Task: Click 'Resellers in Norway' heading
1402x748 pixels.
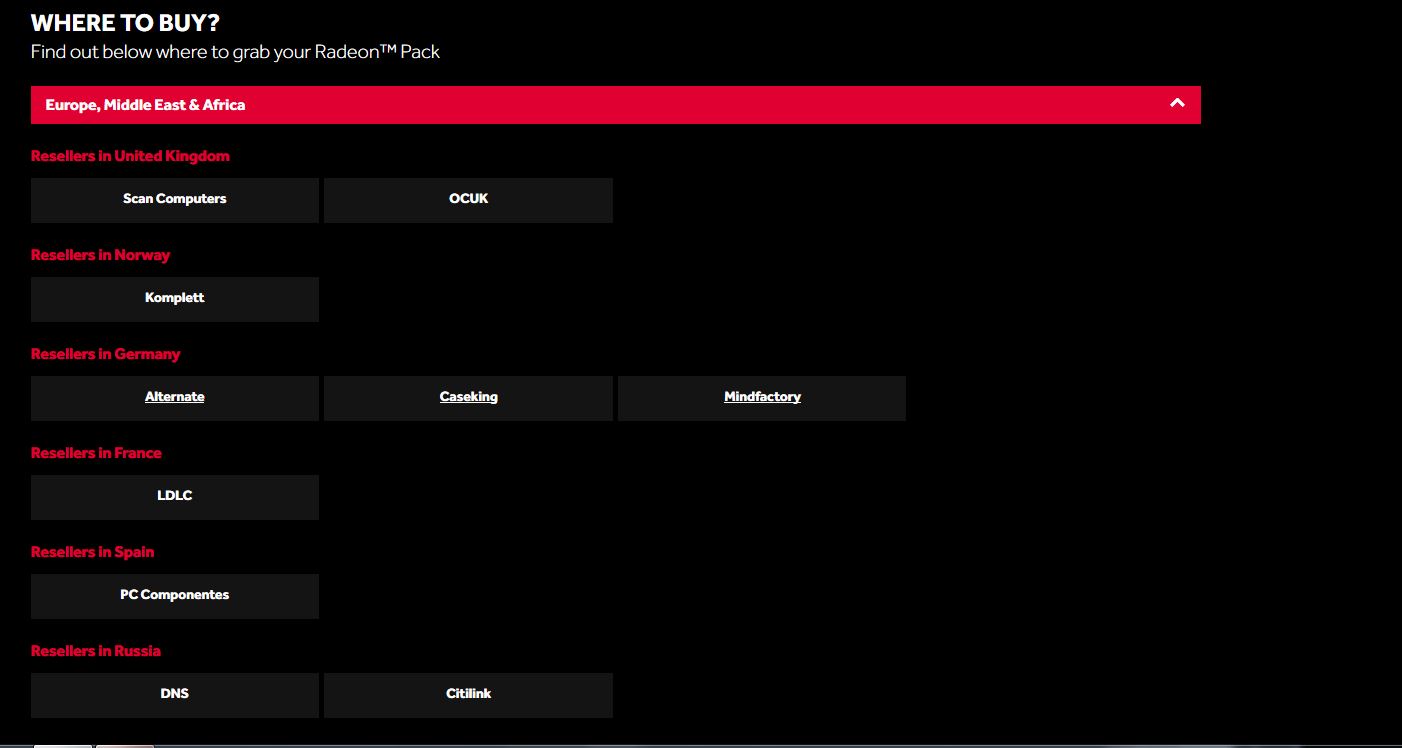Action: (100, 255)
